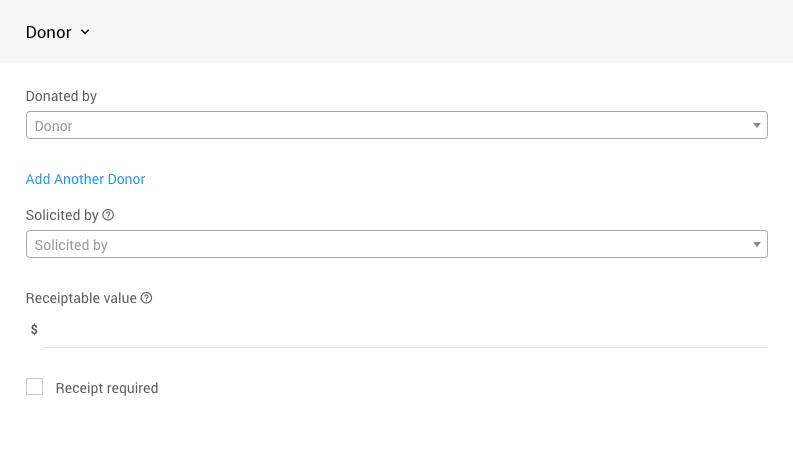Click the gray Donor header bar
Viewport: 793px width, 450px height.
click(x=450, y=32)
